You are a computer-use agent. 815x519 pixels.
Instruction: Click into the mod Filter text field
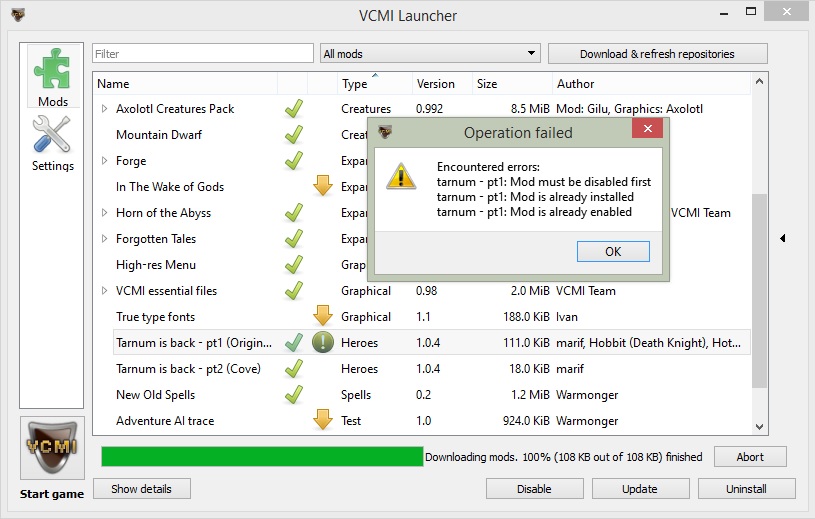click(203, 54)
